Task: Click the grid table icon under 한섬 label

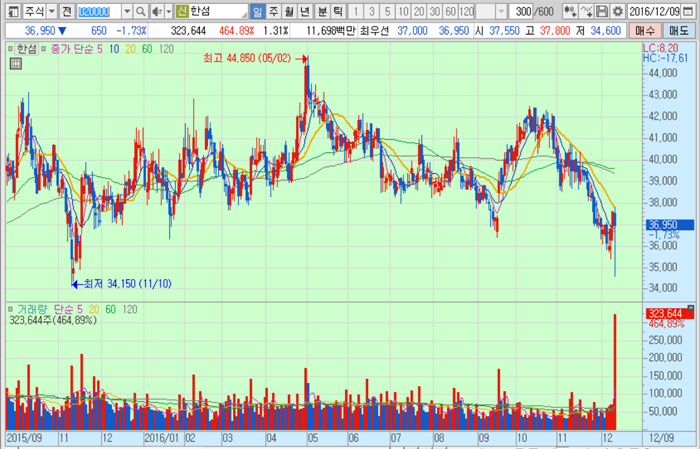Action: click(15, 63)
